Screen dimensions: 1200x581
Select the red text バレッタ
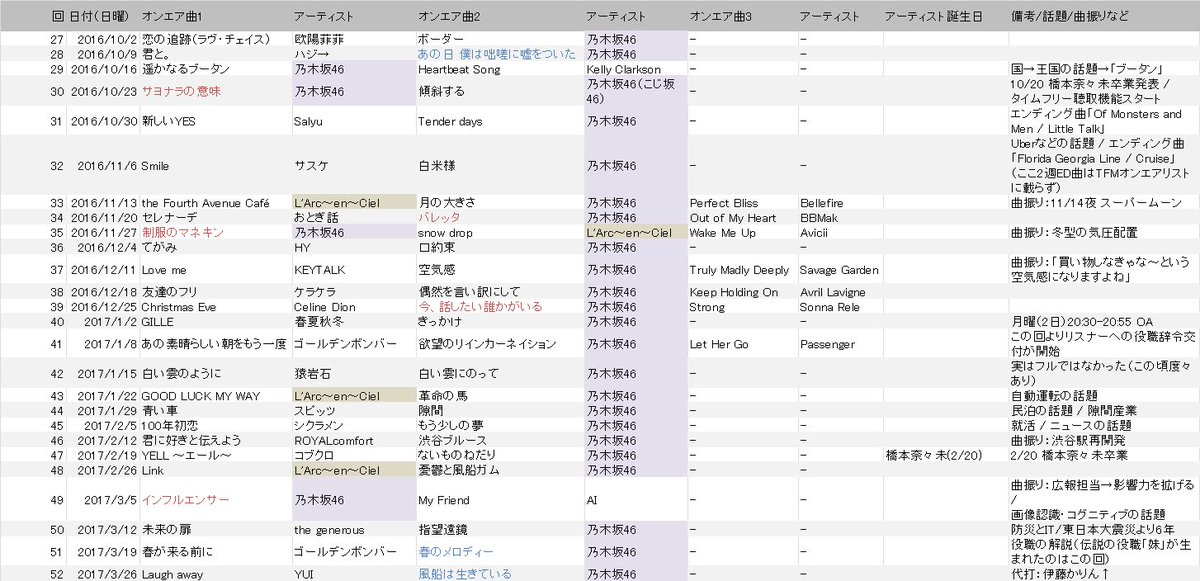[439, 217]
